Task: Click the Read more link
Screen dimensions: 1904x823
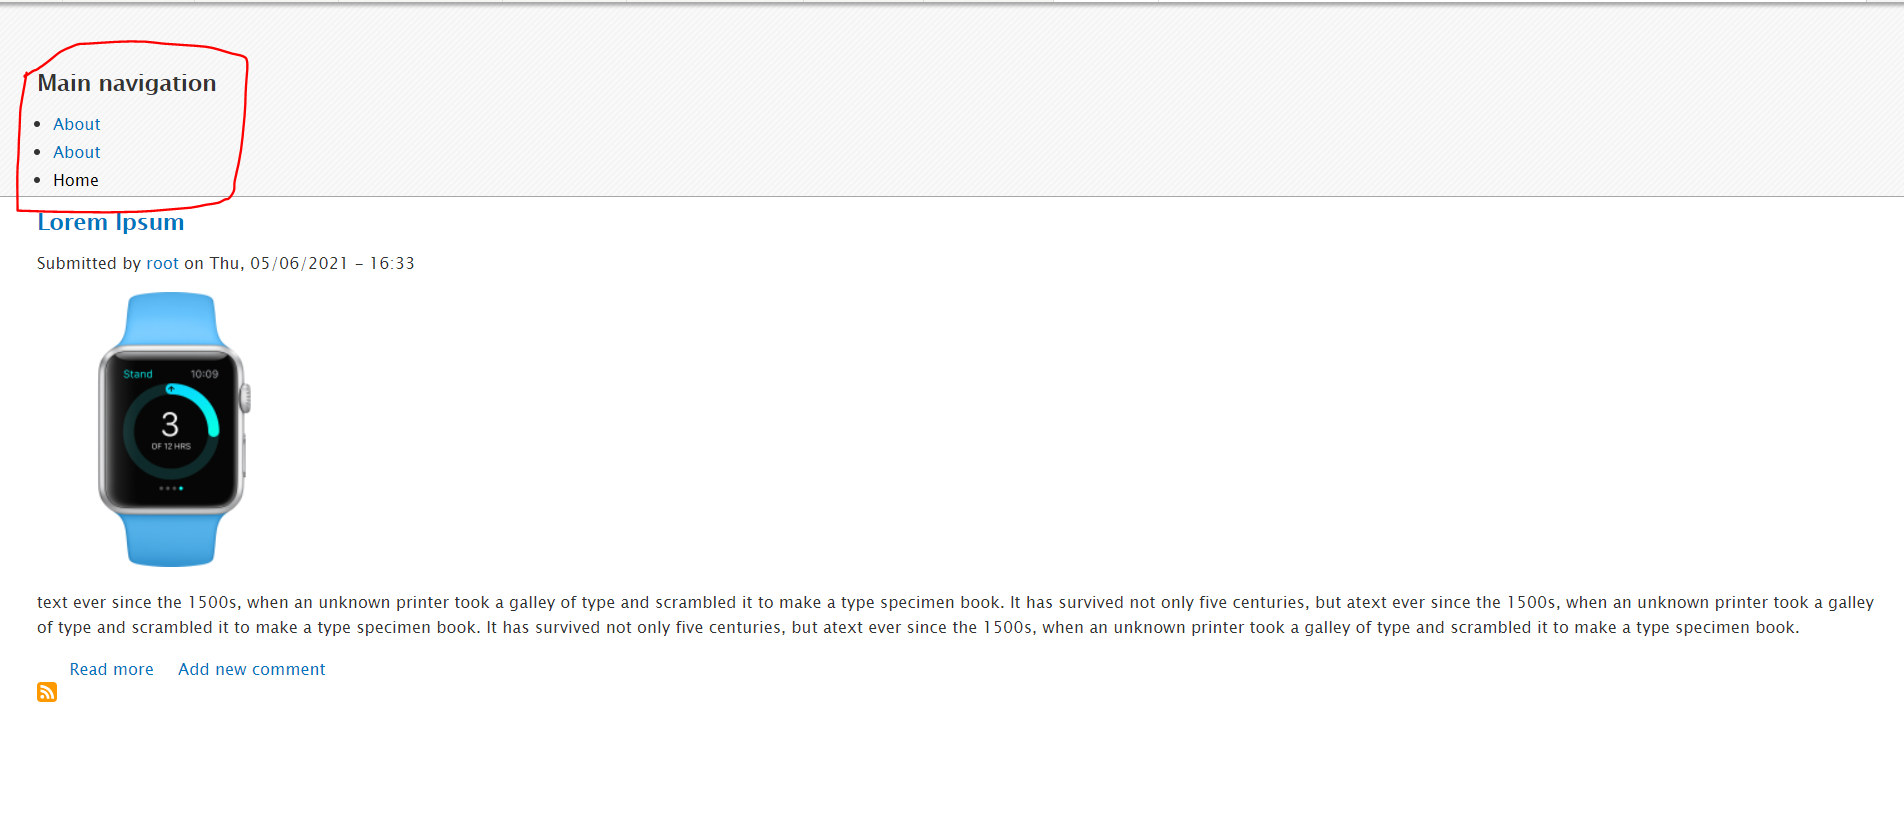Action: 111,669
